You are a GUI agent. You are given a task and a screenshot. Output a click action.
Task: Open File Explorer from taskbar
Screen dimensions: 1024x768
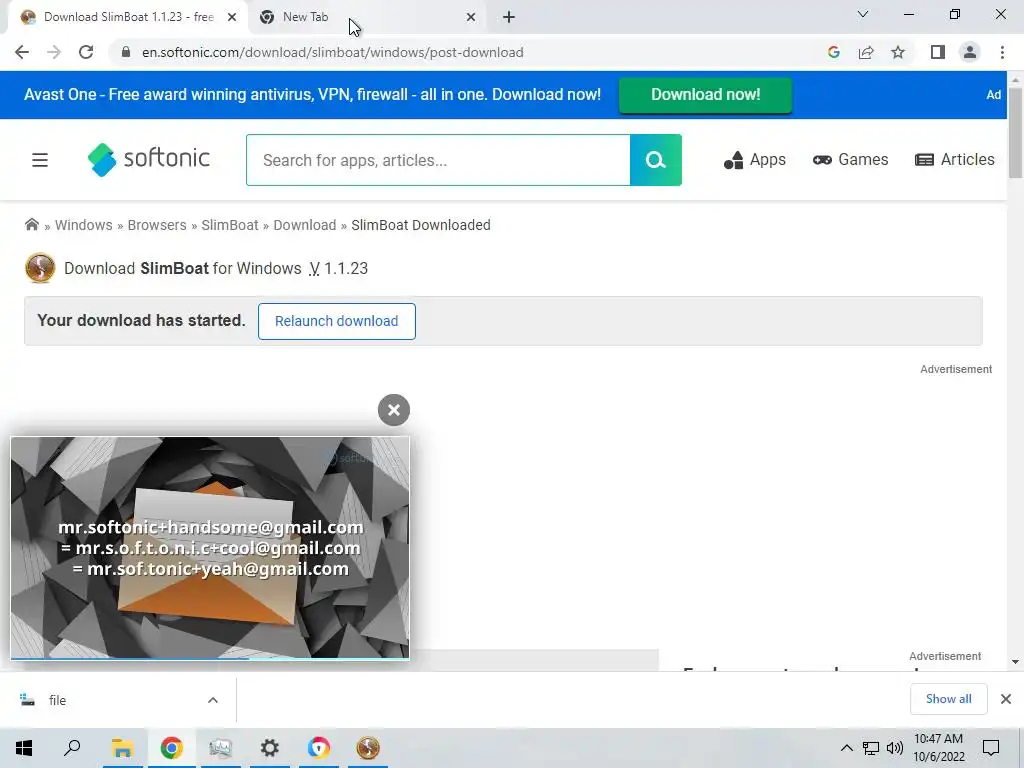point(122,748)
